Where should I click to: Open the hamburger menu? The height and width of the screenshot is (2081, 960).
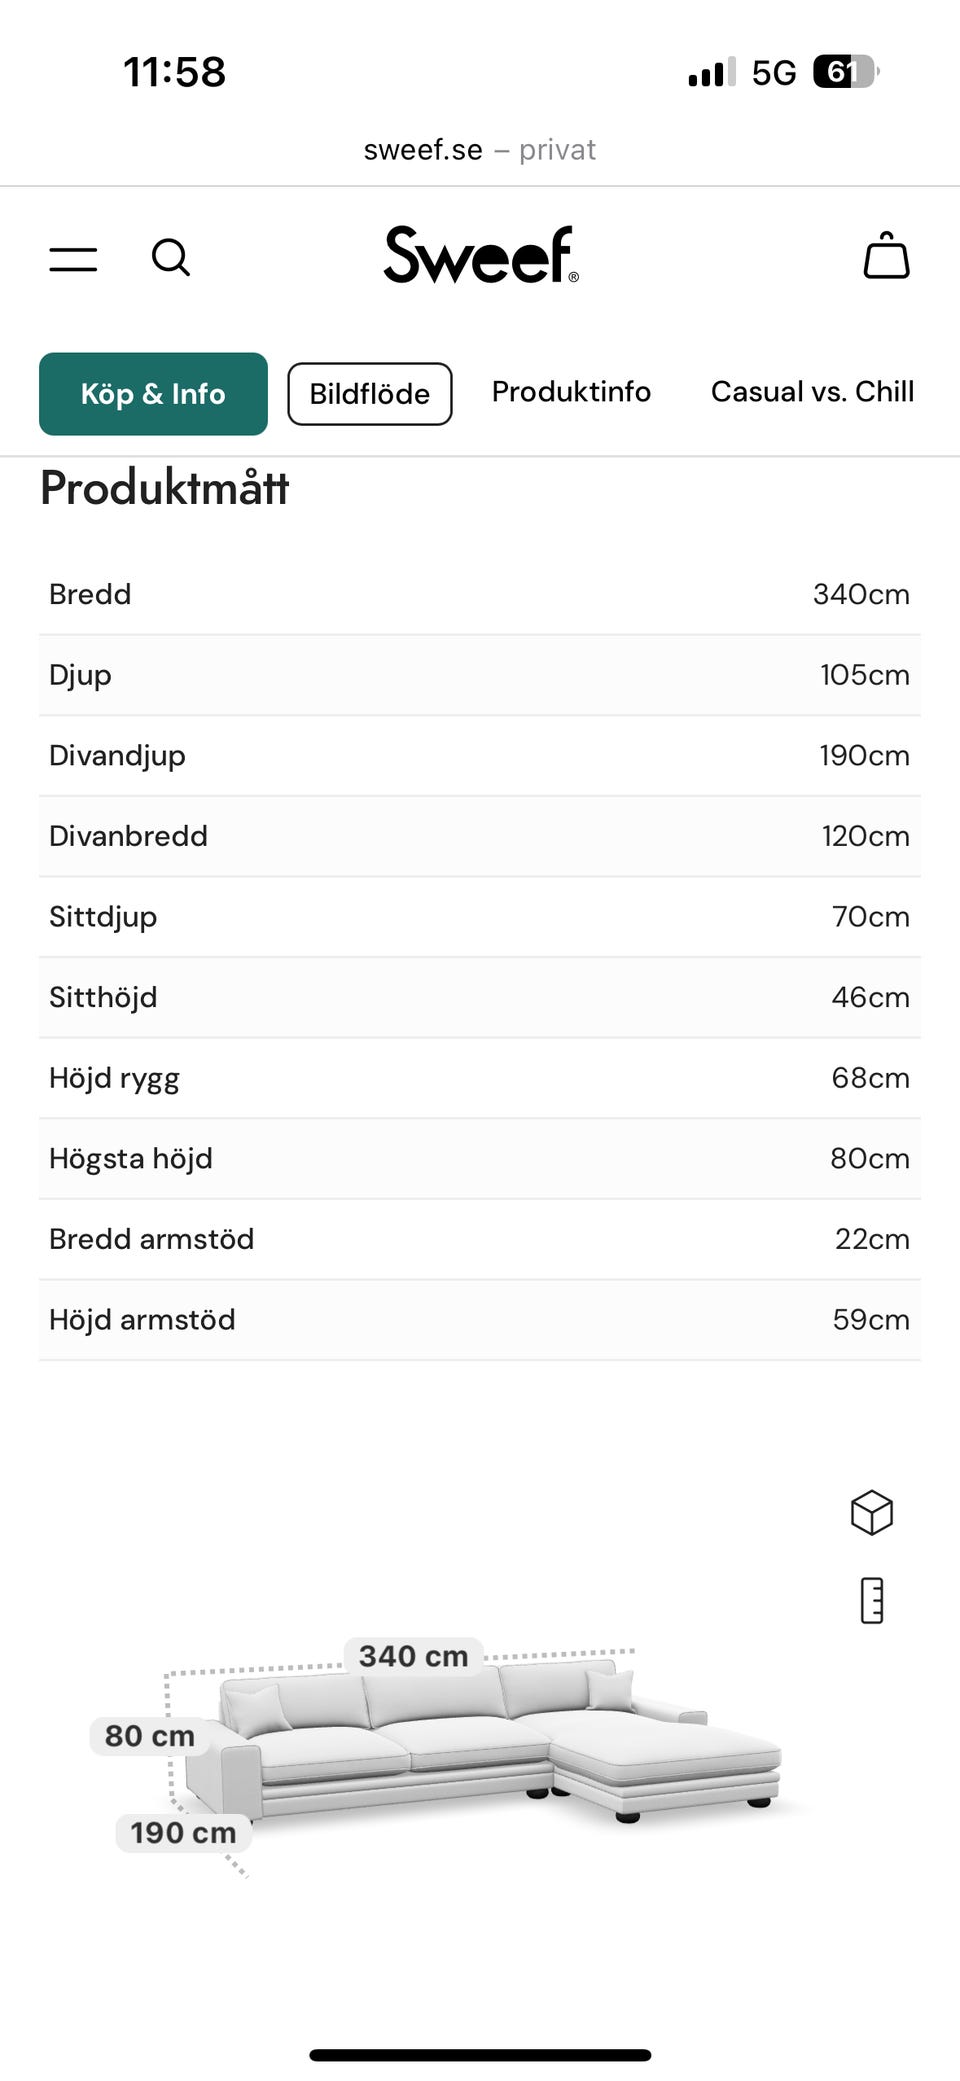click(73, 259)
